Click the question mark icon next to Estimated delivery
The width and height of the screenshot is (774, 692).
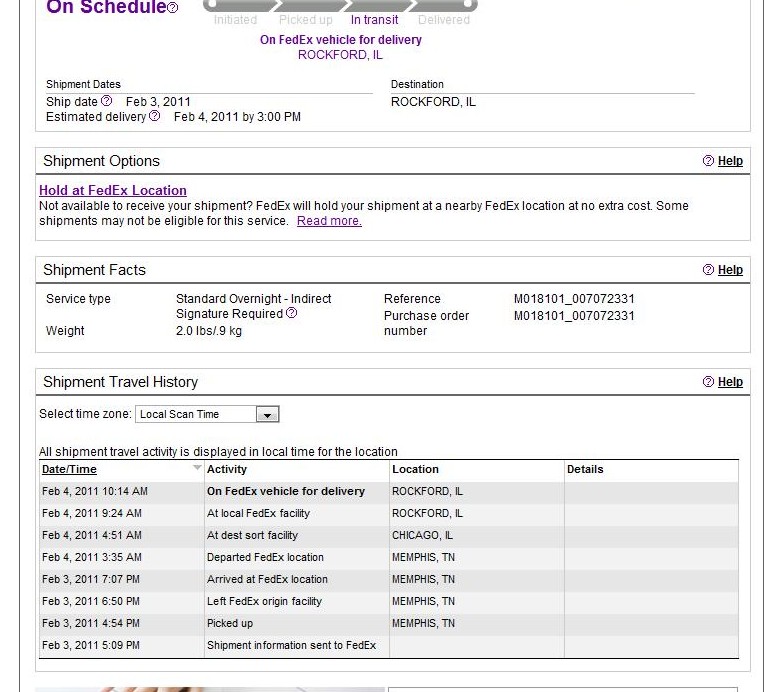point(155,116)
